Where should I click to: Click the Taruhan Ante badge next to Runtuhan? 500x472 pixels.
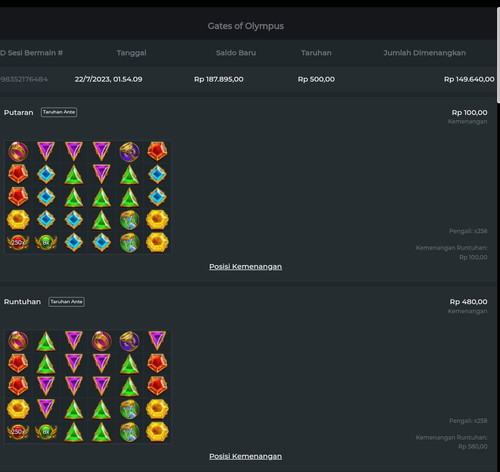tap(66, 302)
